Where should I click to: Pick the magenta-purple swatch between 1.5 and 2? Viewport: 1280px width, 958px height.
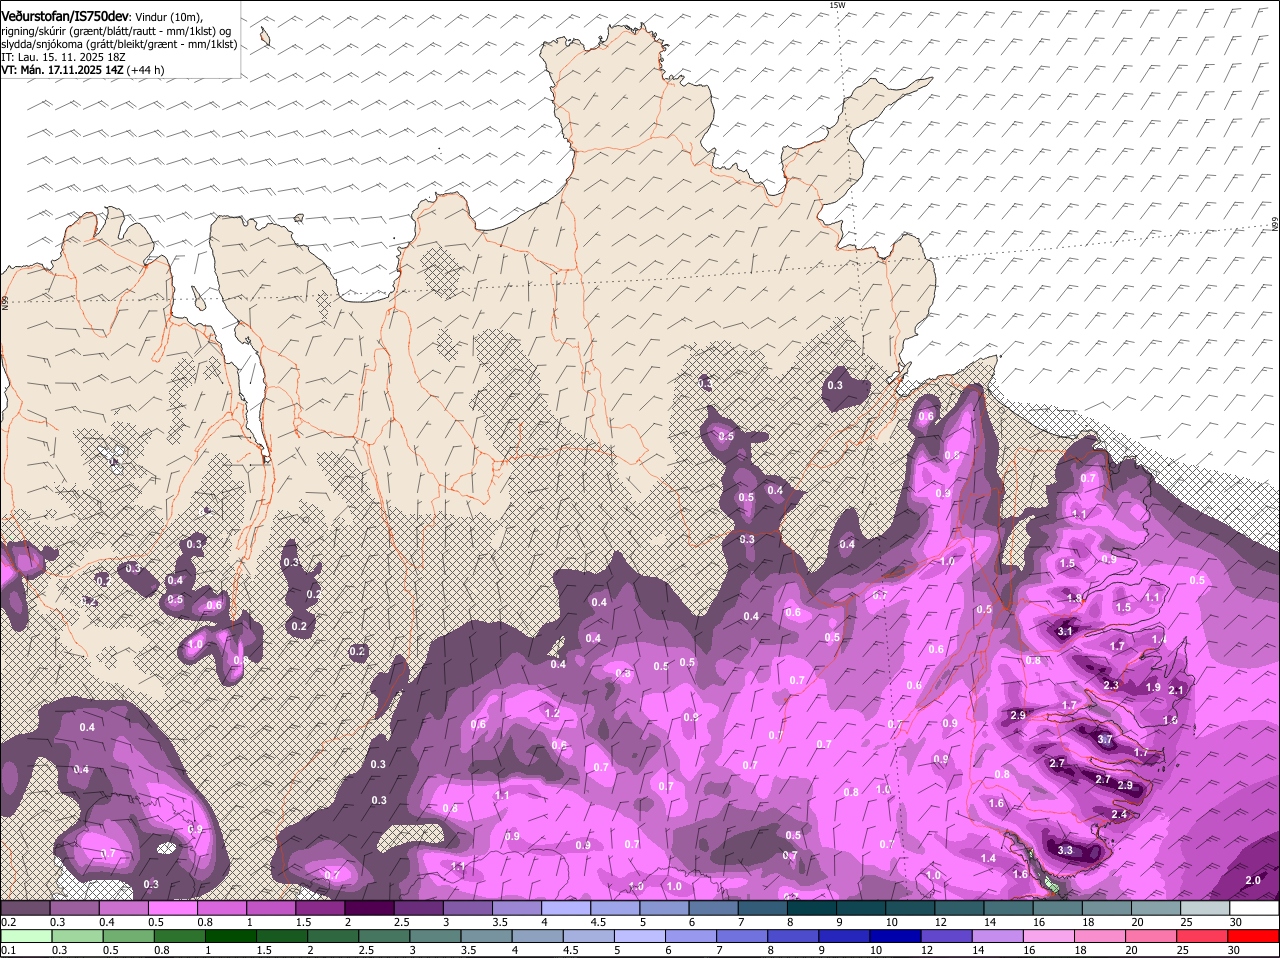click(x=320, y=908)
